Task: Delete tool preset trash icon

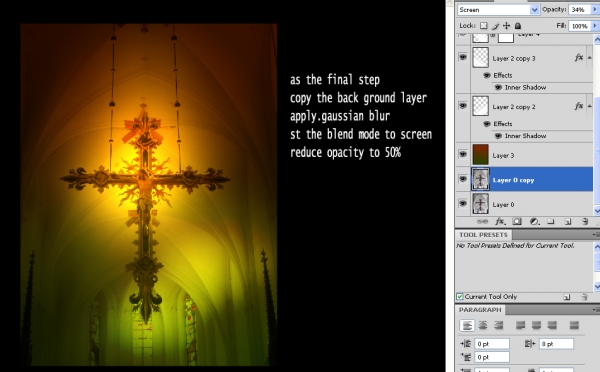Action: pyautogui.click(x=584, y=297)
